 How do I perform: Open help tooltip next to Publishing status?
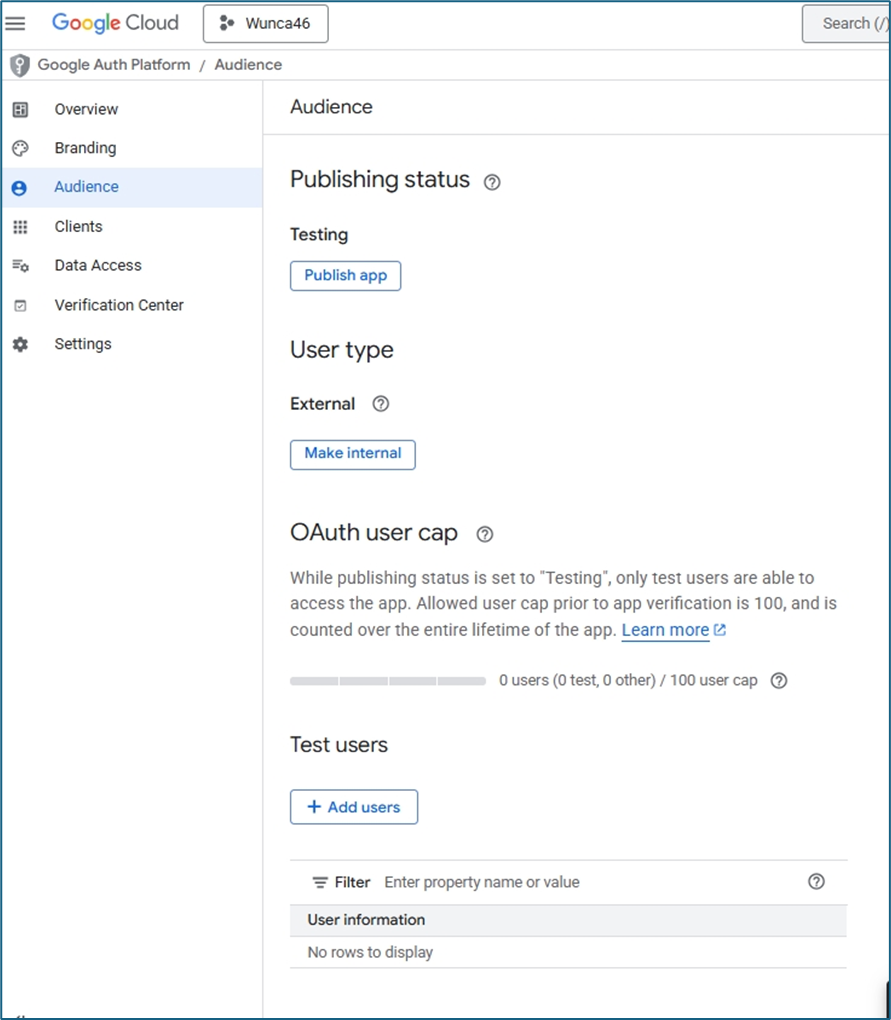(x=492, y=182)
